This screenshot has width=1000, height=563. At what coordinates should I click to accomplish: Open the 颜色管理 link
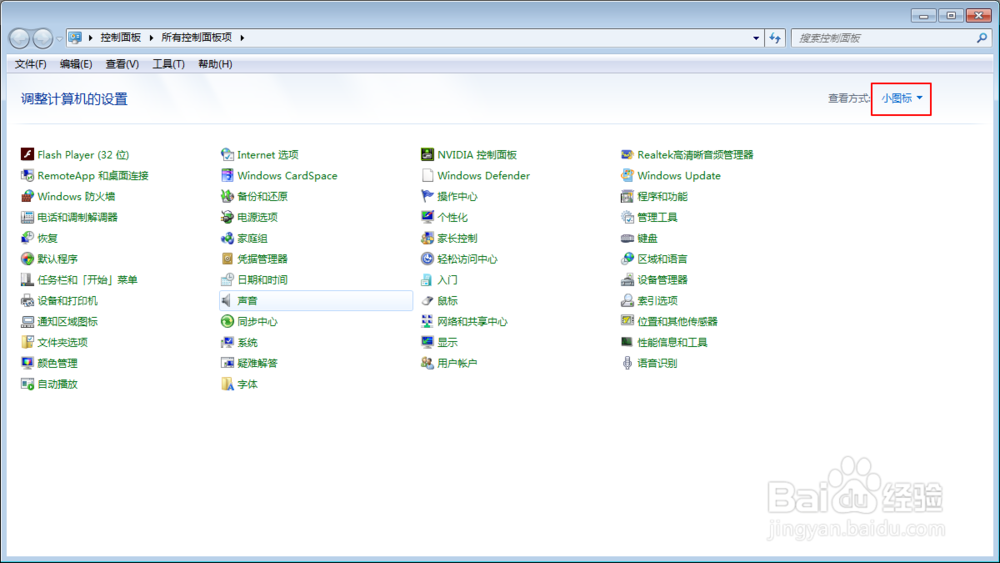point(57,363)
